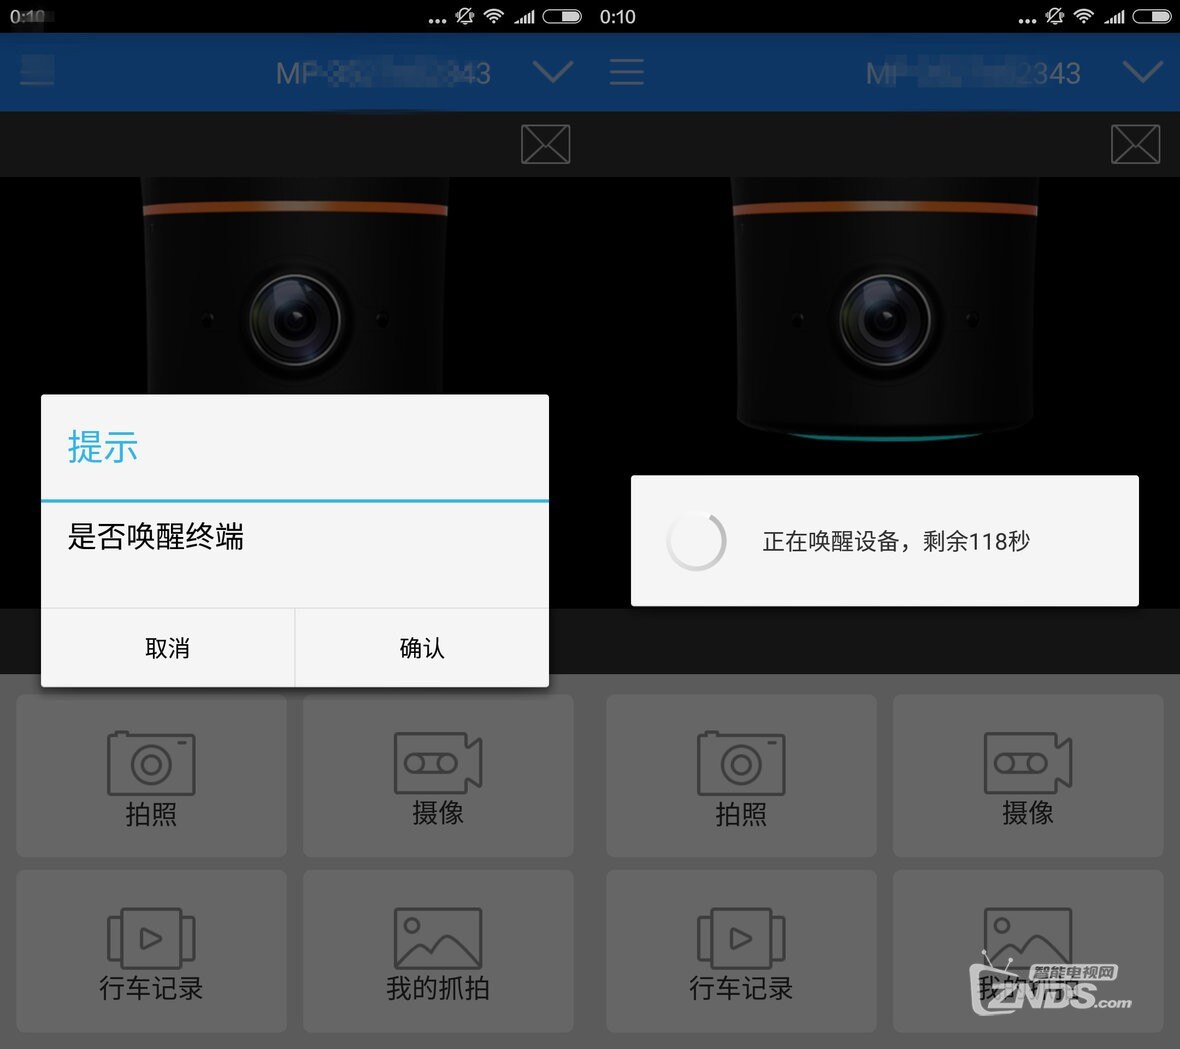Expand the left device name dropdown chevron
This screenshot has width=1180, height=1049.
(x=553, y=72)
